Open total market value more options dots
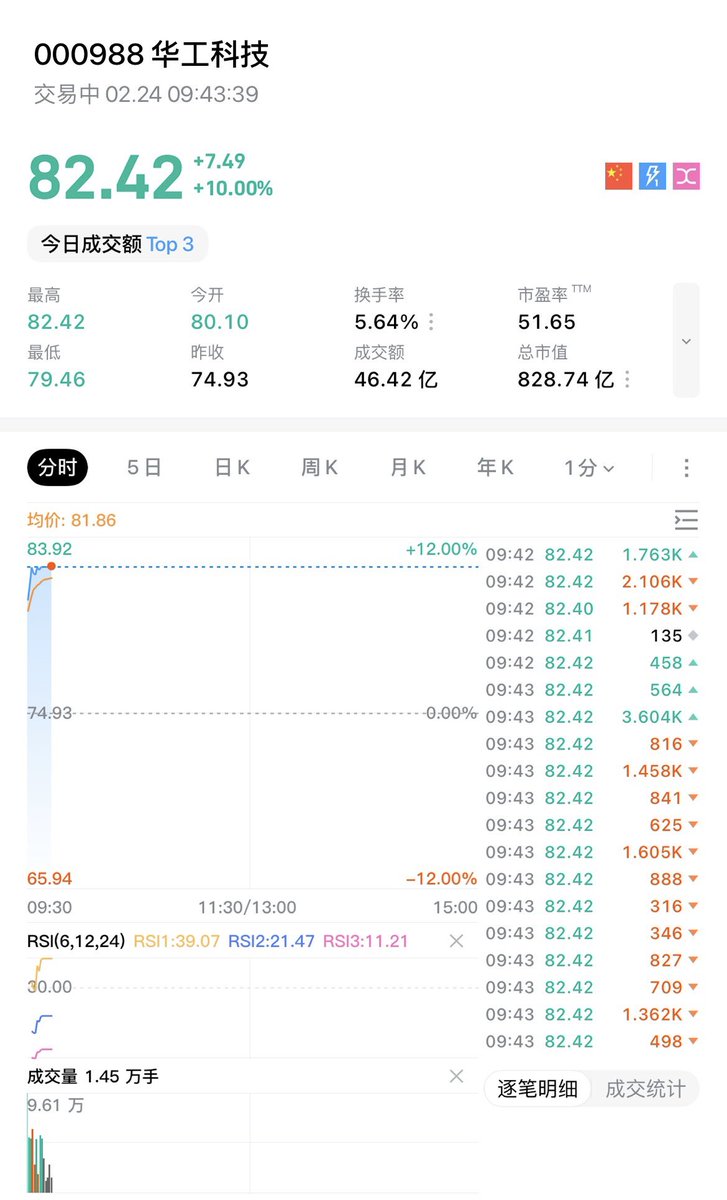Image resolution: width=727 pixels, height=1200 pixels. click(627, 380)
